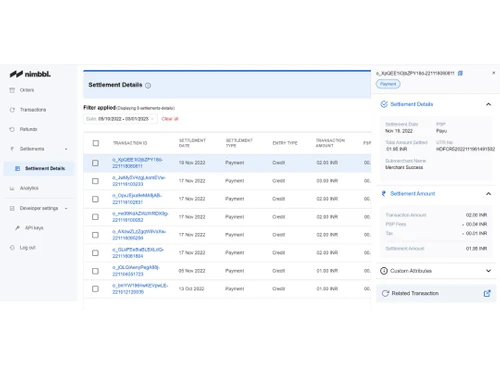Click the Entry Type column header

point(285,143)
